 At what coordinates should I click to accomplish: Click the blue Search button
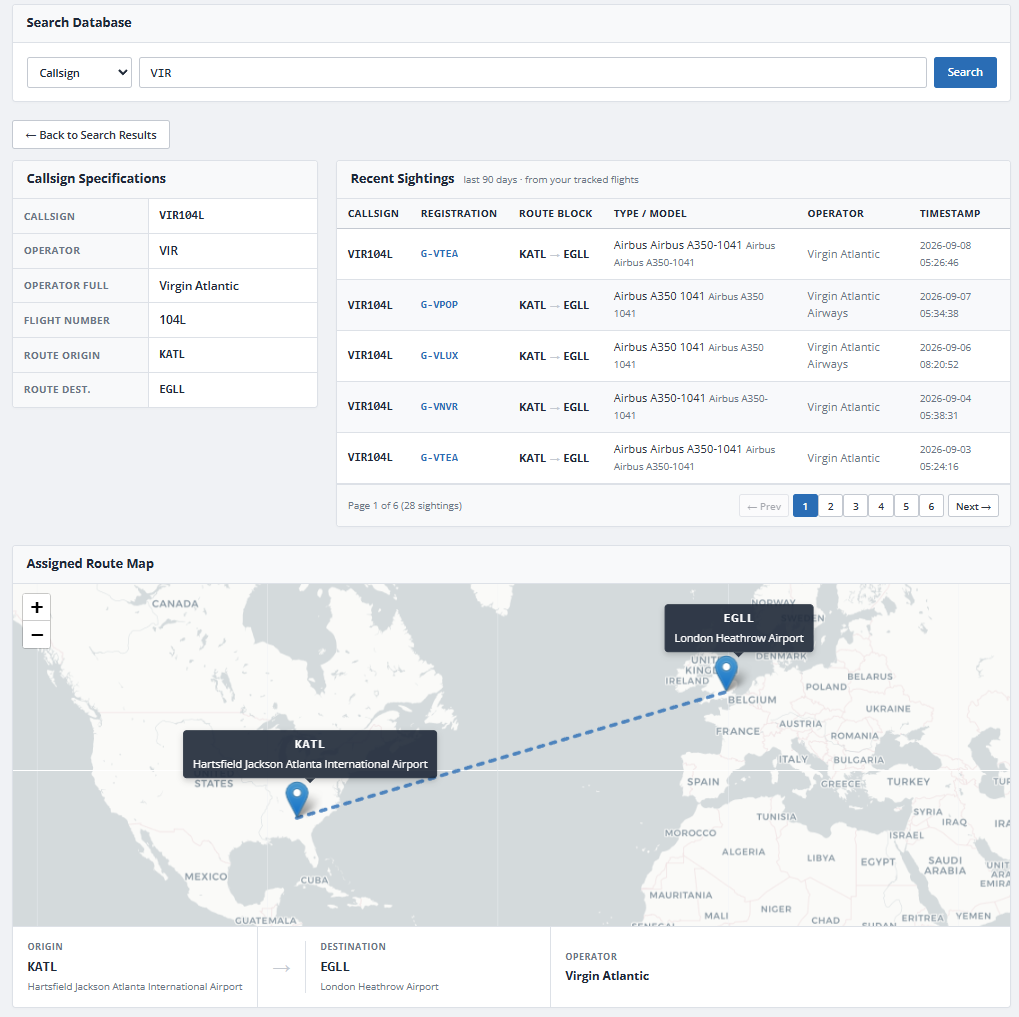pyautogui.click(x=965, y=72)
